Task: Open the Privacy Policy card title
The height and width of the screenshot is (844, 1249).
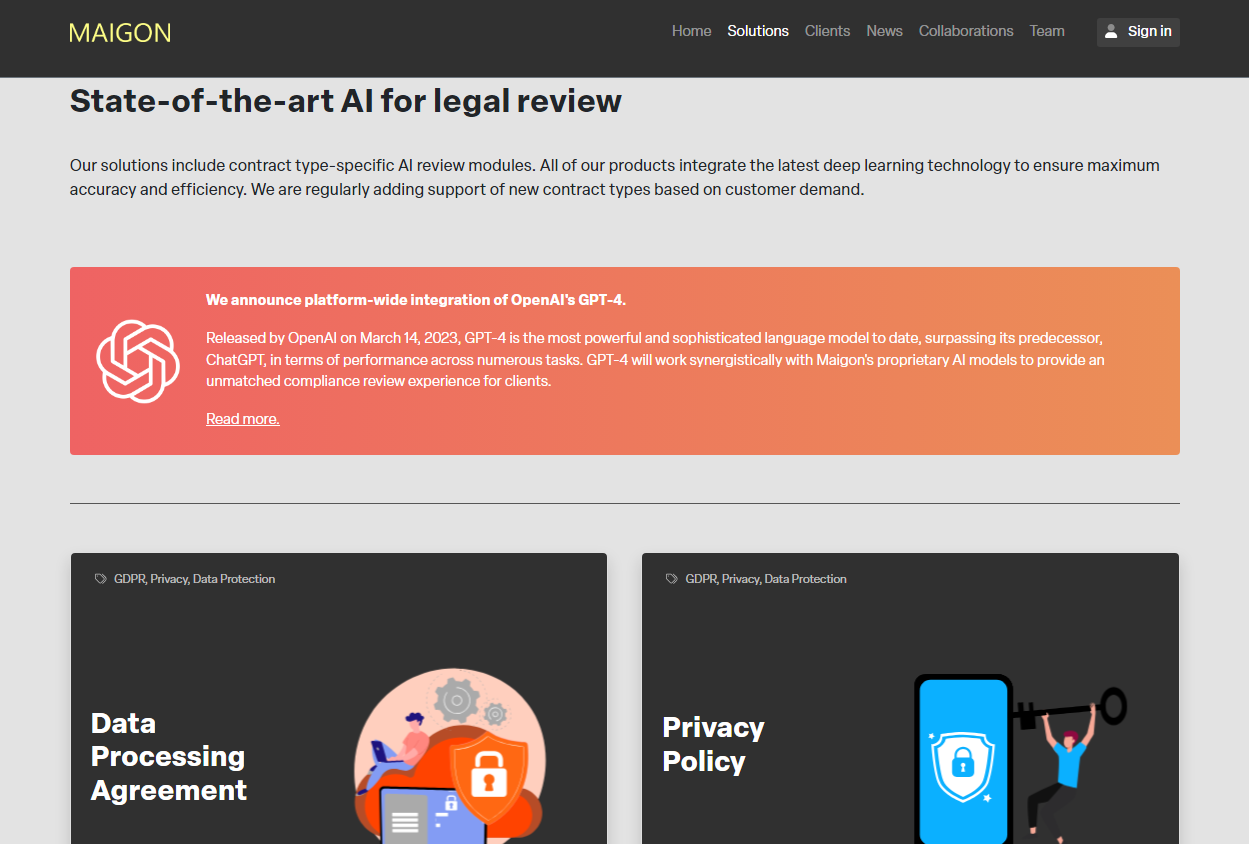Action: click(713, 744)
